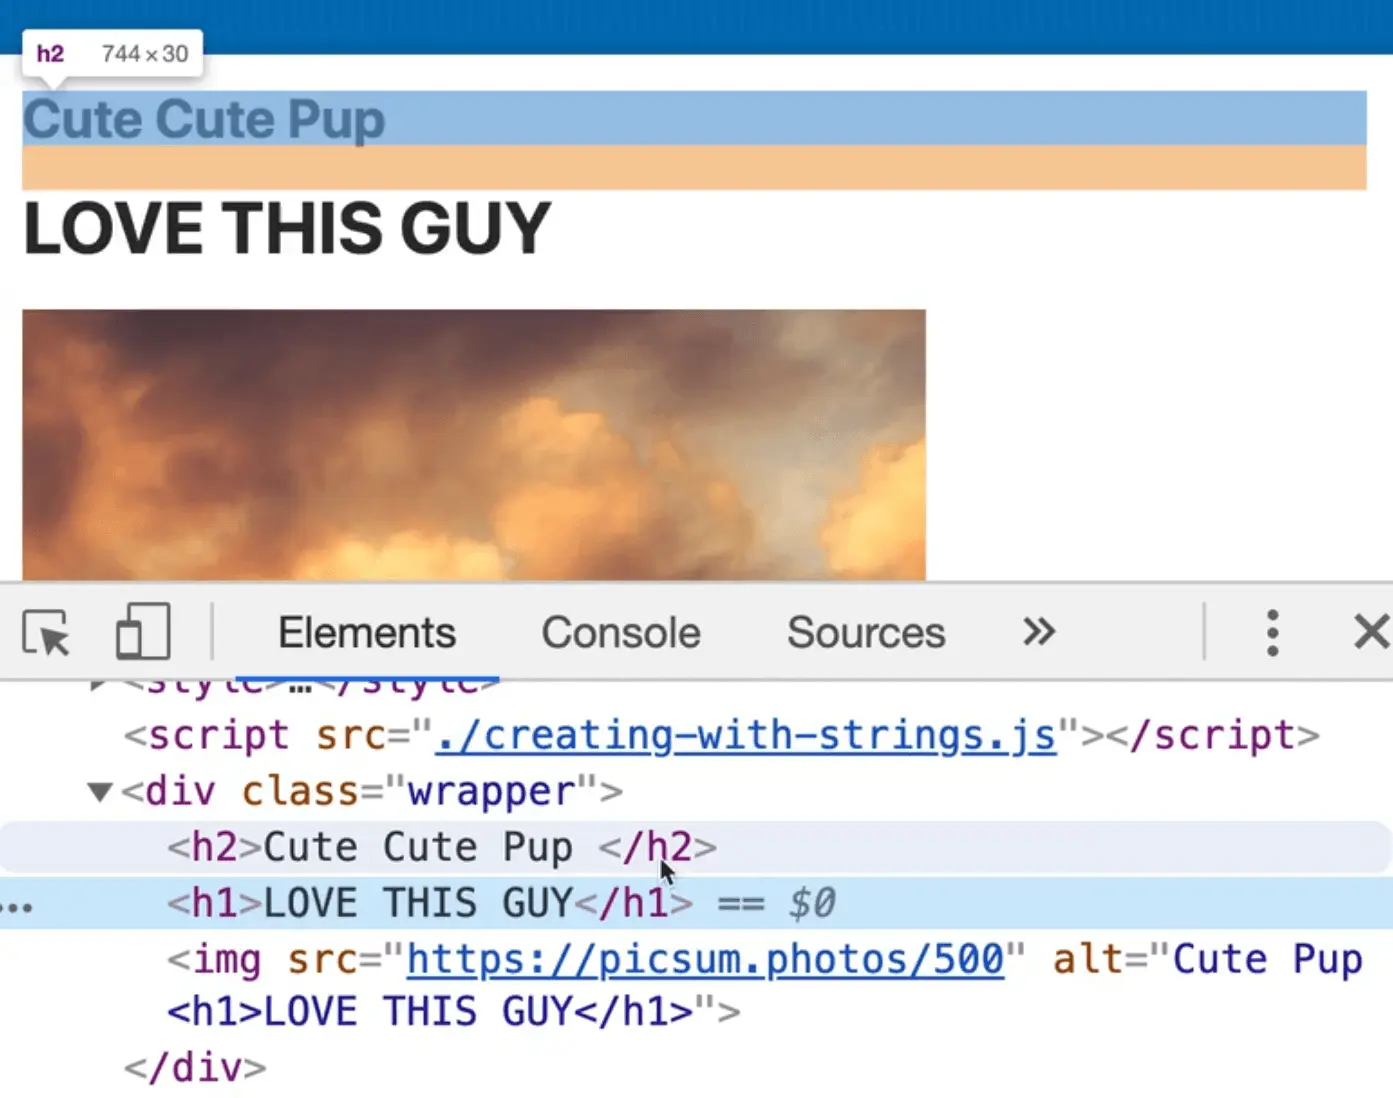Close the DevTools panel
The image size is (1393, 1098).
[1371, 633]
